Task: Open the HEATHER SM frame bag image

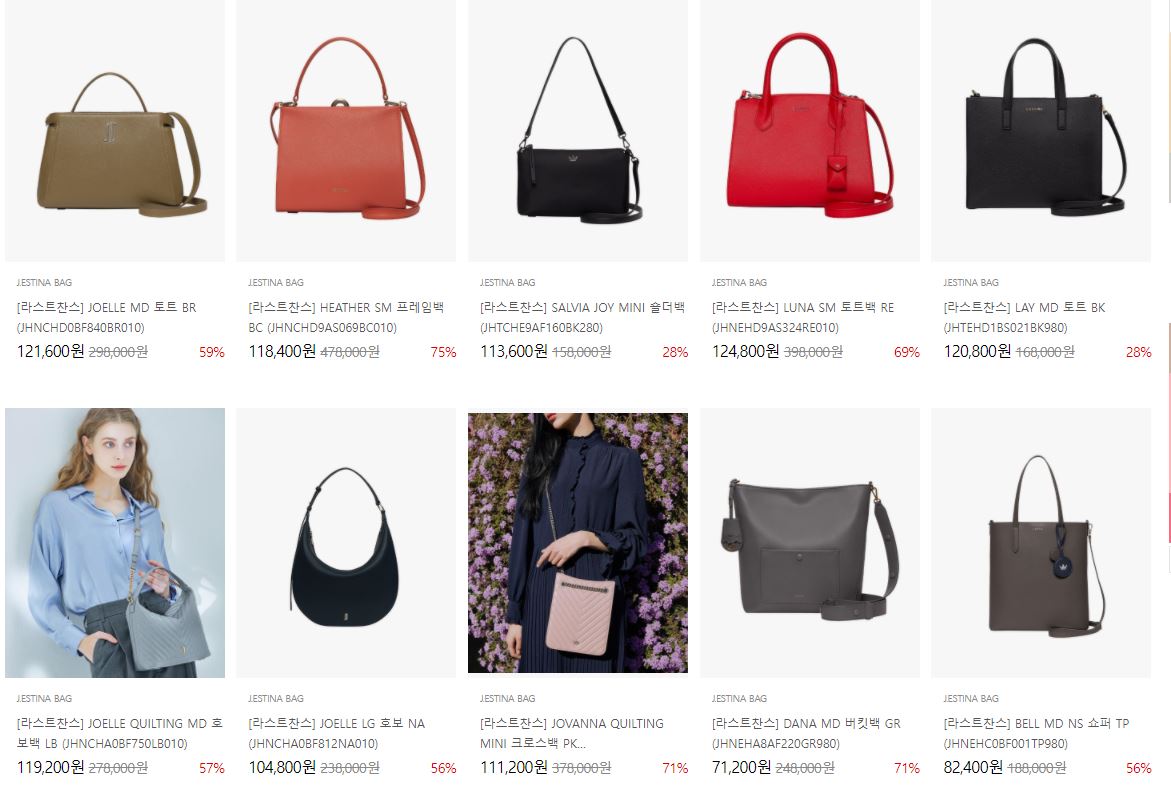Action: click(347, 131)
